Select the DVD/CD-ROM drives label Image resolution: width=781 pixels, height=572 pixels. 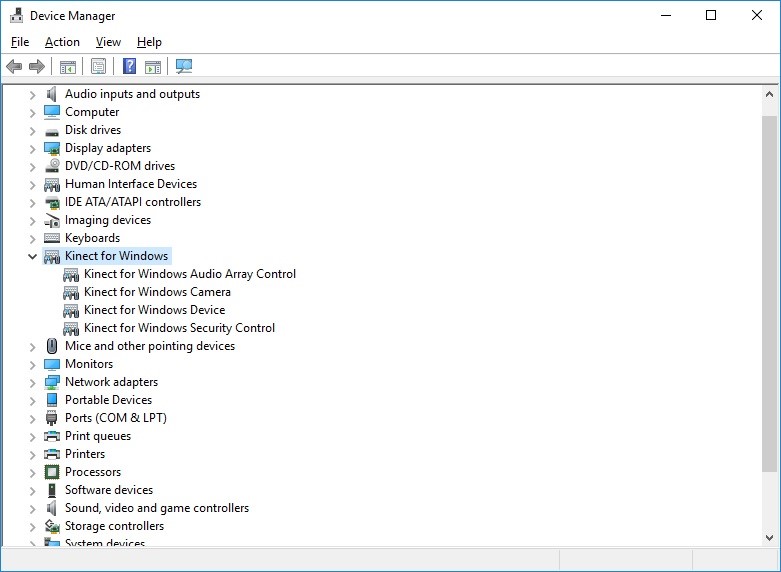120,166
